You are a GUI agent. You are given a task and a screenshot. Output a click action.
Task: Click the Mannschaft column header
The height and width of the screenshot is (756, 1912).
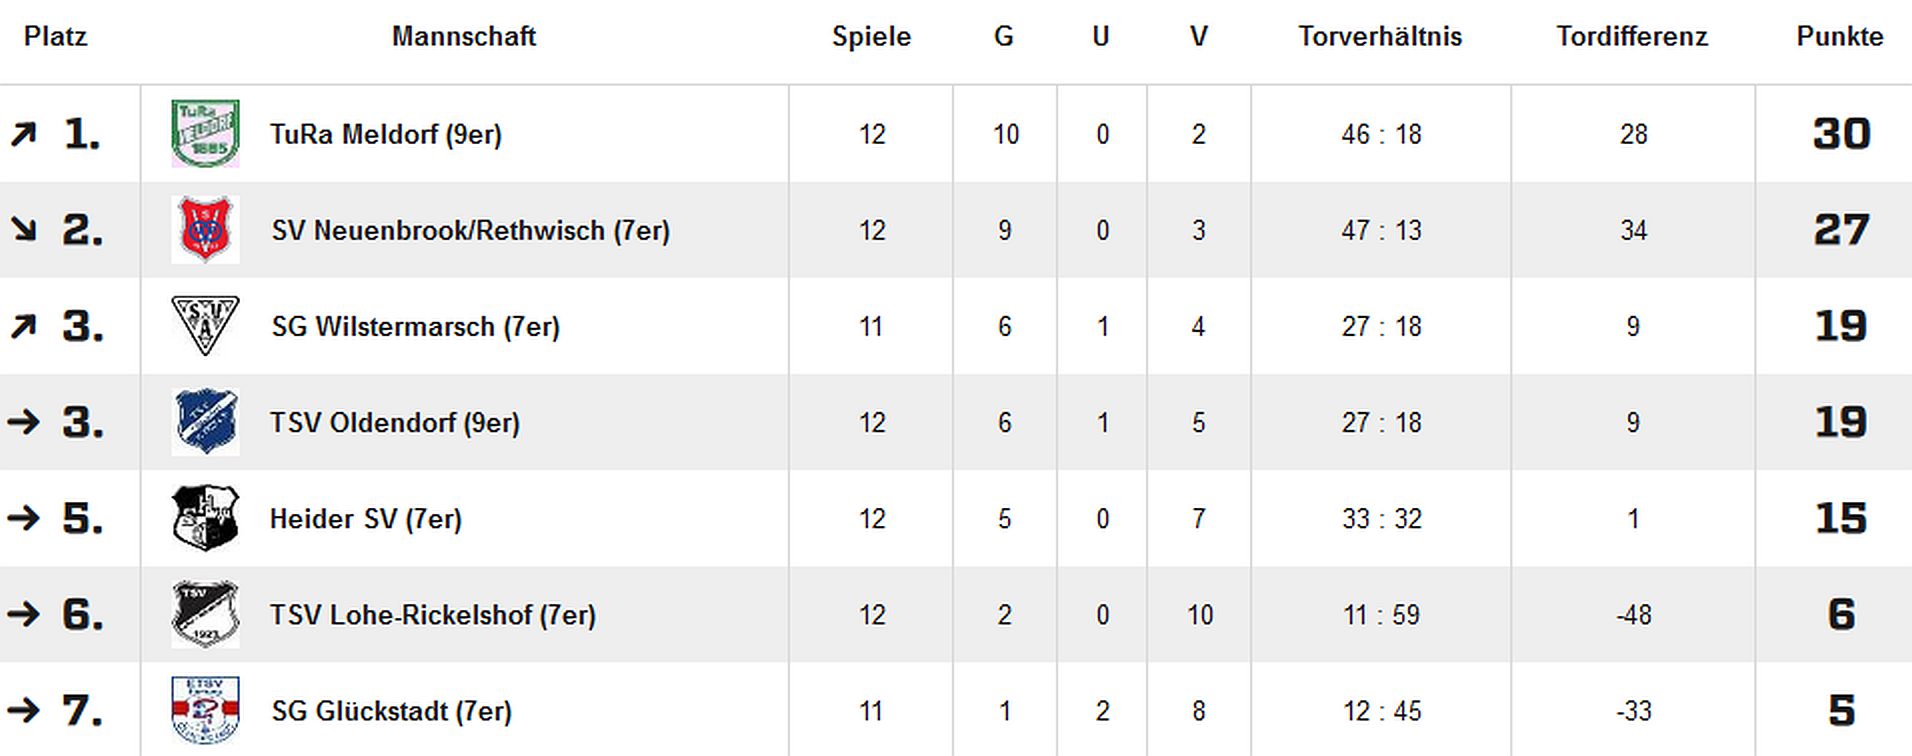click(x=464, y=36)
